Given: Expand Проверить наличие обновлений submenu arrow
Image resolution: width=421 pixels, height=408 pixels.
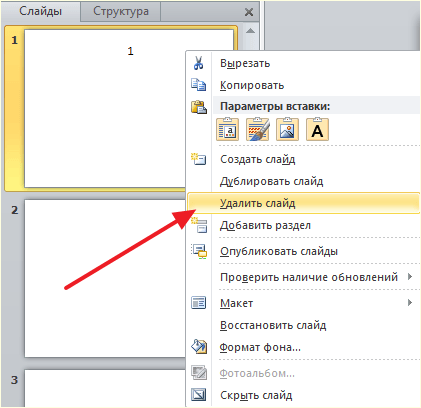Looking at the screenshot, I should [410, 276].
